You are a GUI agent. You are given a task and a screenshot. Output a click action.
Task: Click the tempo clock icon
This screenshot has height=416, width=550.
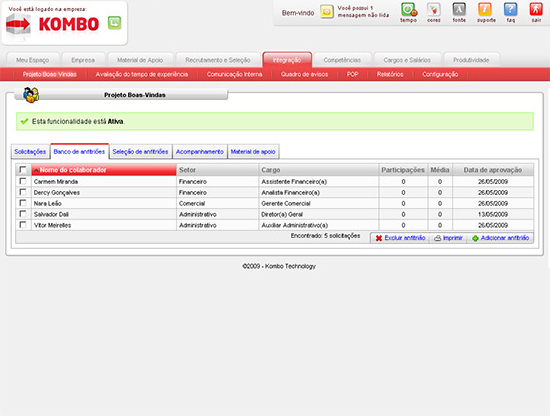pos(409,9)
